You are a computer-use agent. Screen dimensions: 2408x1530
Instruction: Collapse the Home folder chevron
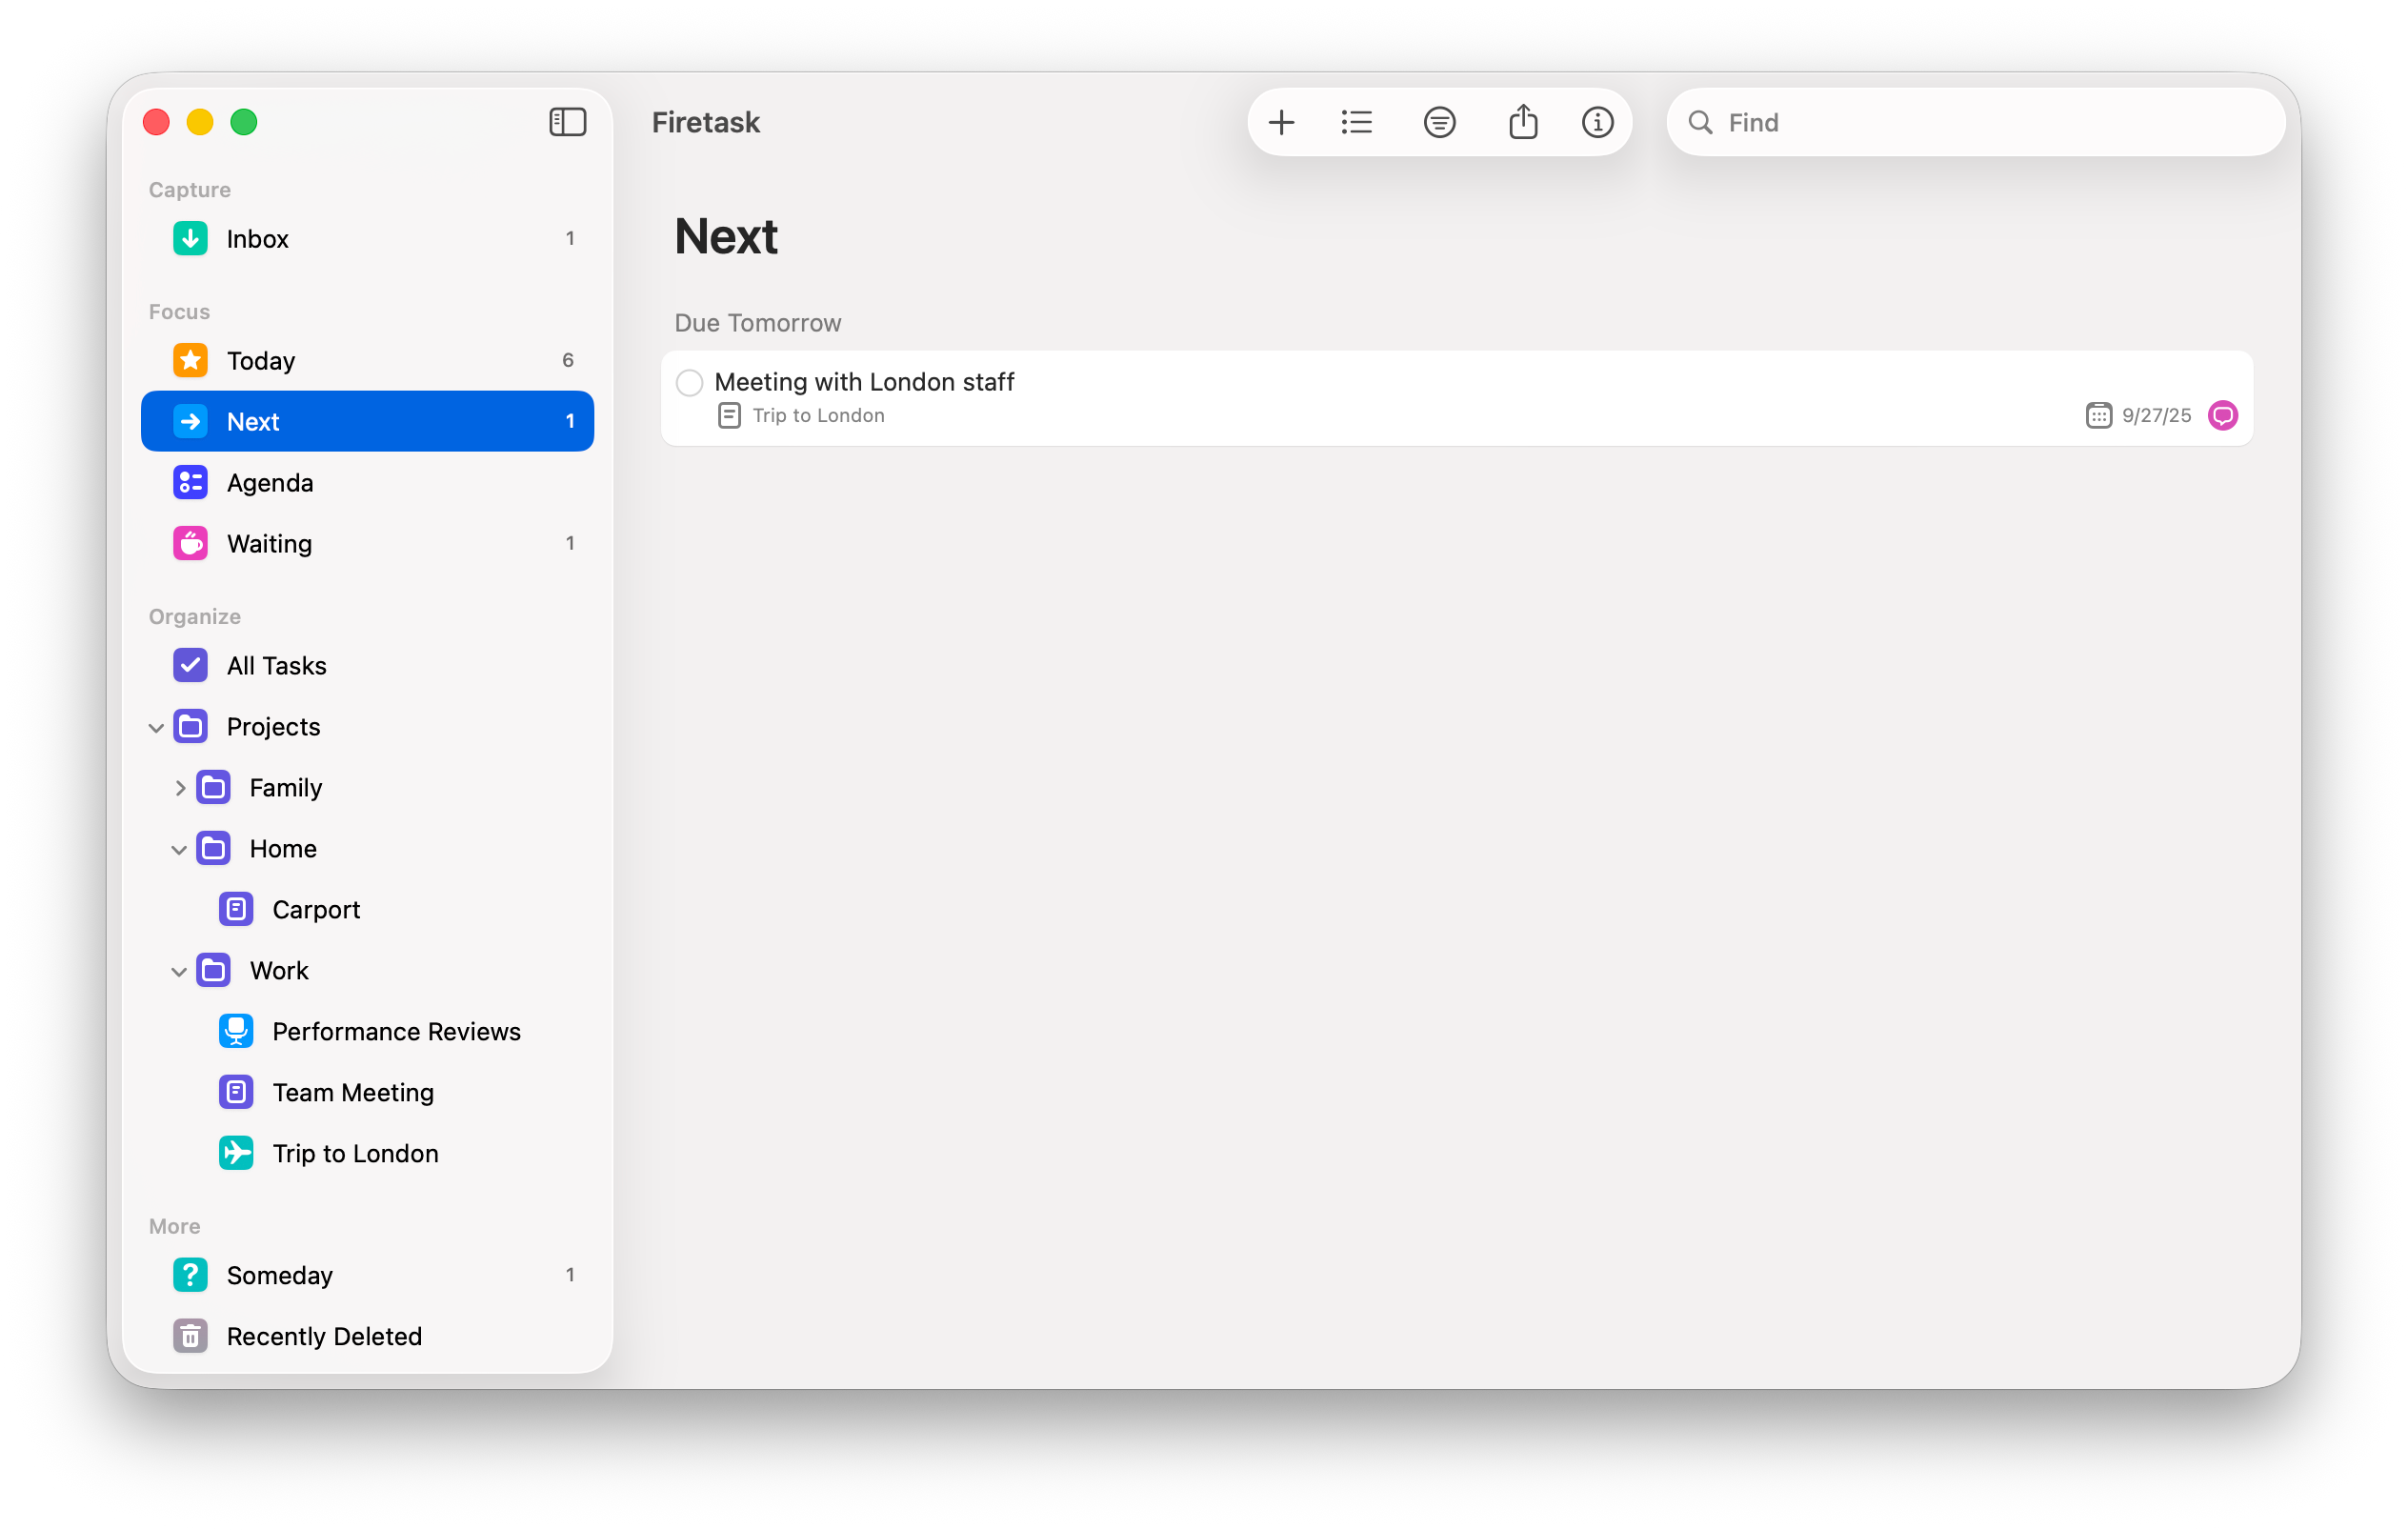tap(179, 850)
